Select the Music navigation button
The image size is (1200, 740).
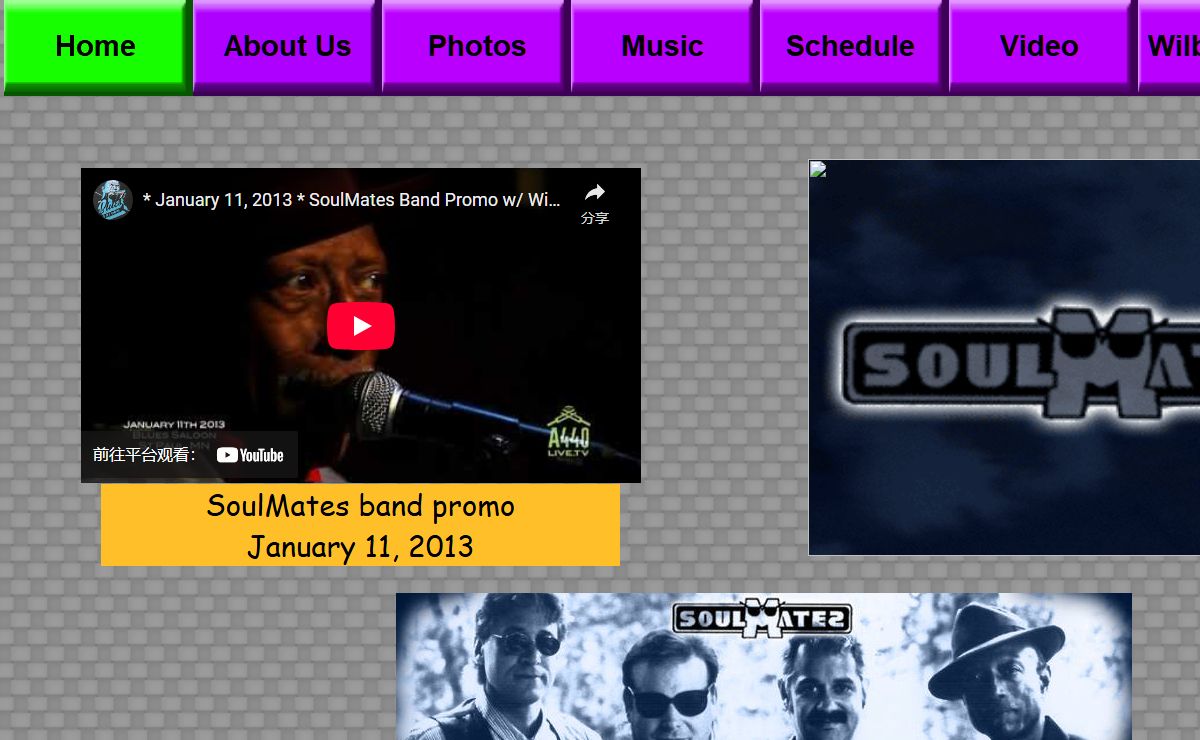tap(662, 46)
